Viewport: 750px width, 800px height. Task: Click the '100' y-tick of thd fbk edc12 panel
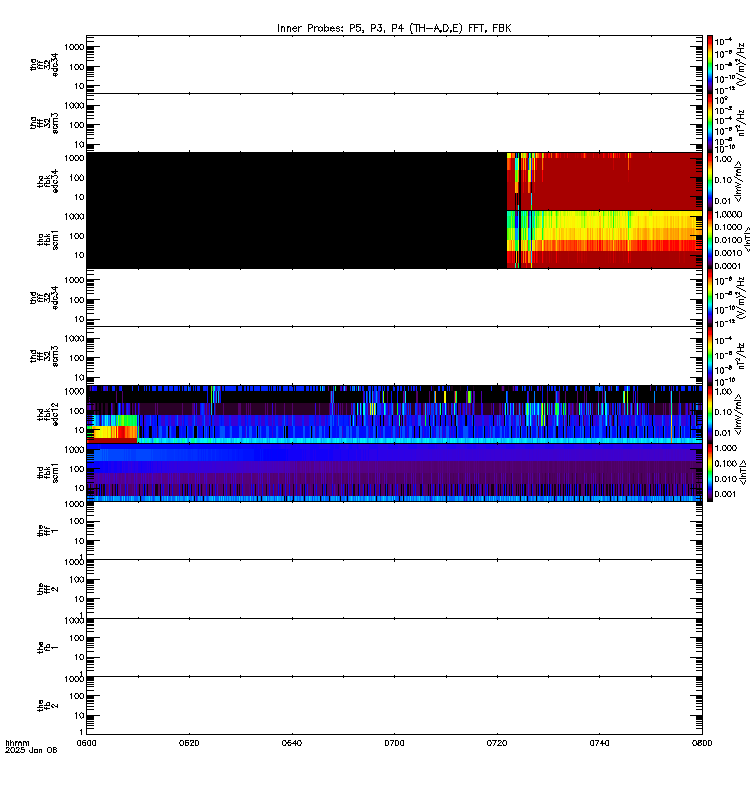coord(77,411)
